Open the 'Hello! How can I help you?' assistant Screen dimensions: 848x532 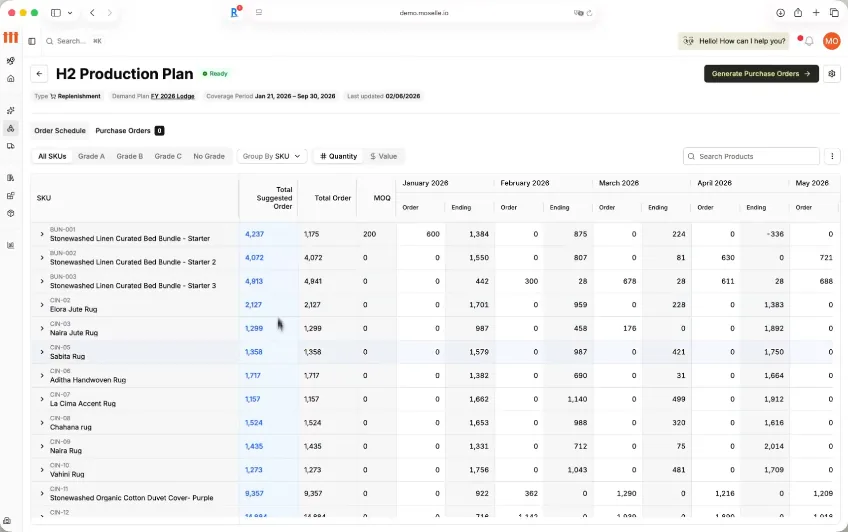coord(733,41)
